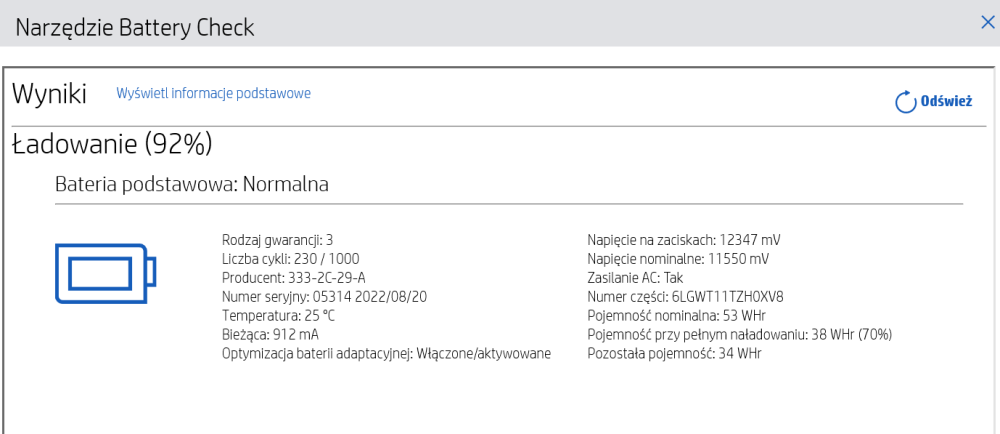Click the Optymizacja baterii adaptacyjnej status line
The width and height of the screenshot is (1000, 434).
click(386, 354)
